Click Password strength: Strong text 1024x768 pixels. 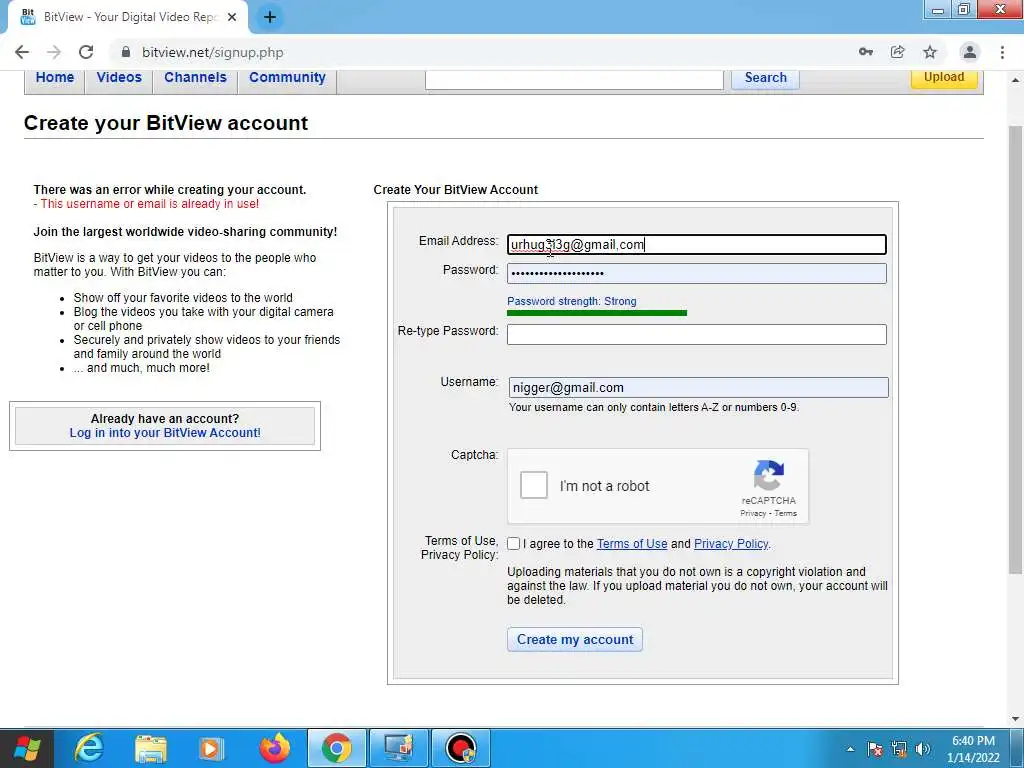(571, 301)
